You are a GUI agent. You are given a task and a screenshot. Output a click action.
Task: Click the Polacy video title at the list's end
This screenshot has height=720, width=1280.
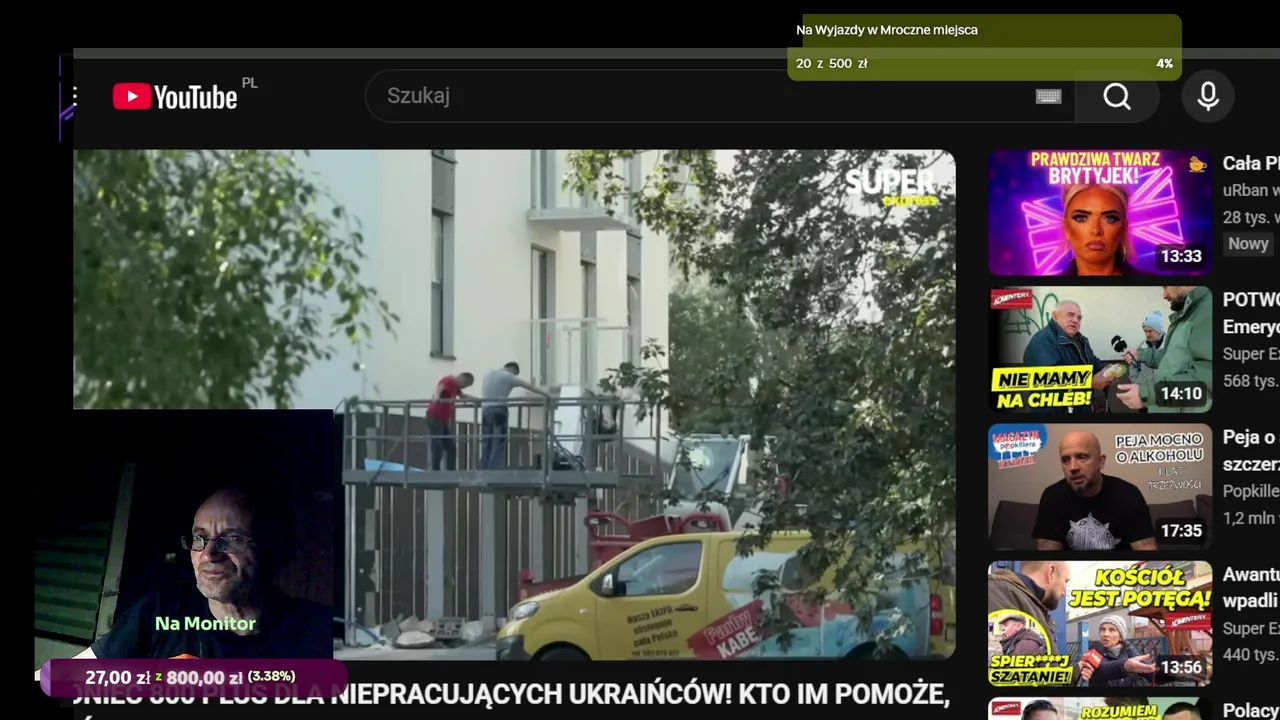(1251, 710)
